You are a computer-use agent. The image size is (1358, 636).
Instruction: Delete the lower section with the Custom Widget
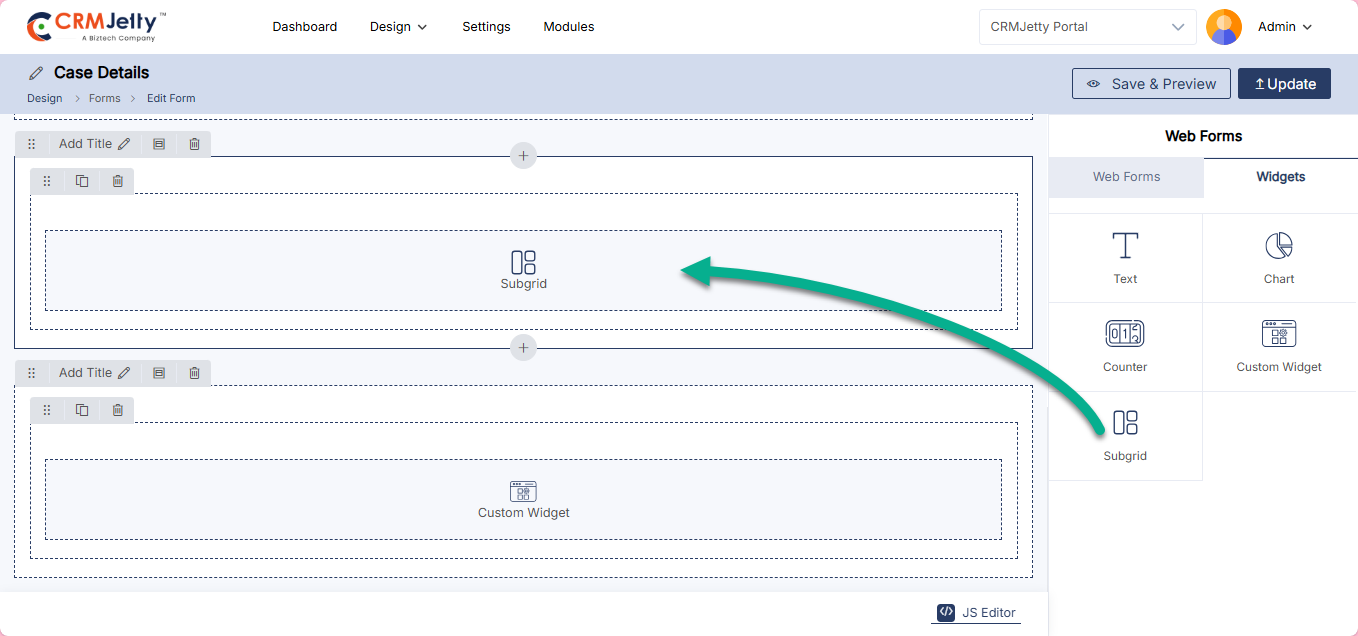[x=194, y=373]
